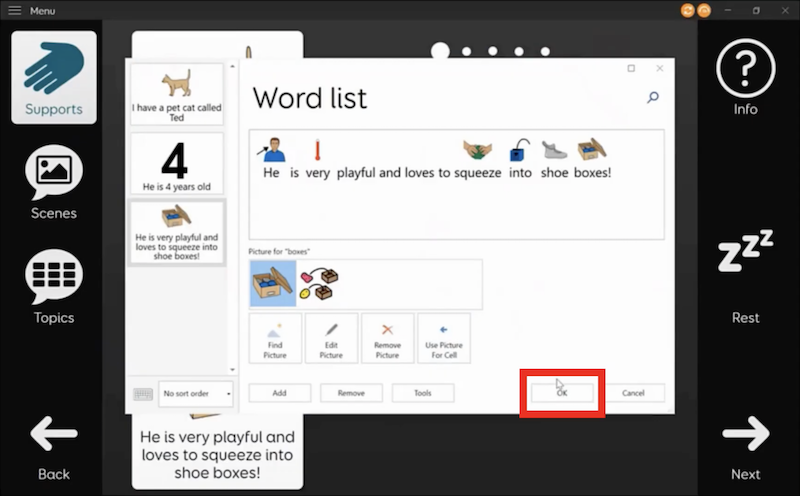This screenshot has width=800, height=496.
Task: Click the keyboard icon beside sort order
Action: click(x=143, y=394)
